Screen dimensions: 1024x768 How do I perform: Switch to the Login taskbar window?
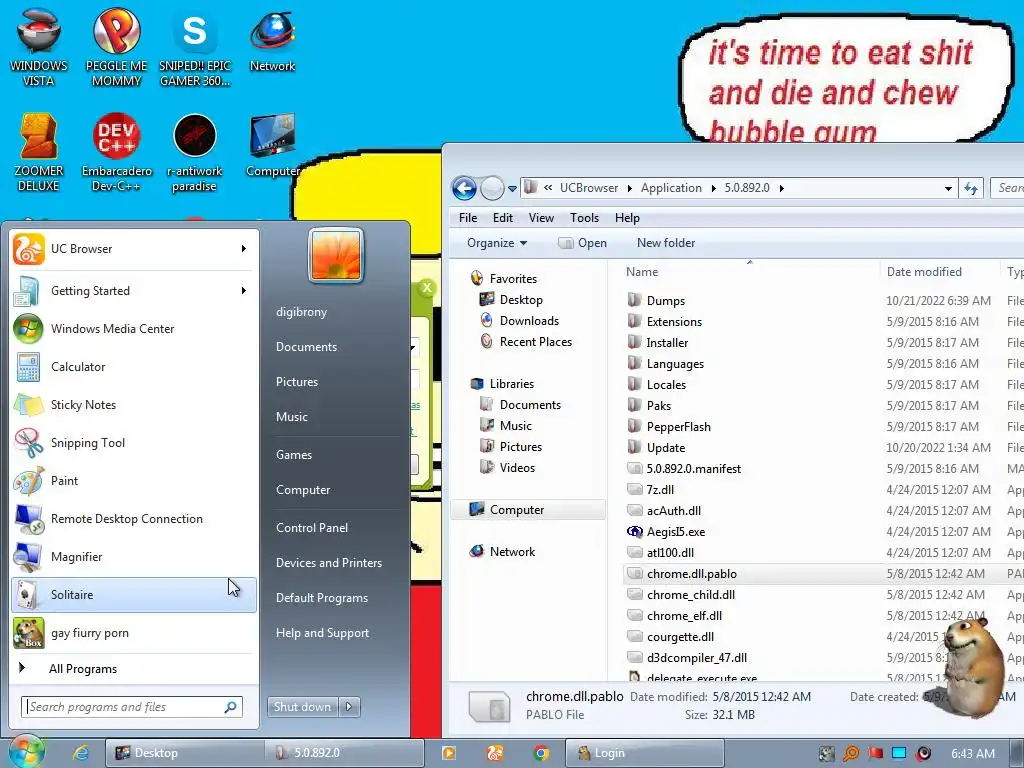644,753
